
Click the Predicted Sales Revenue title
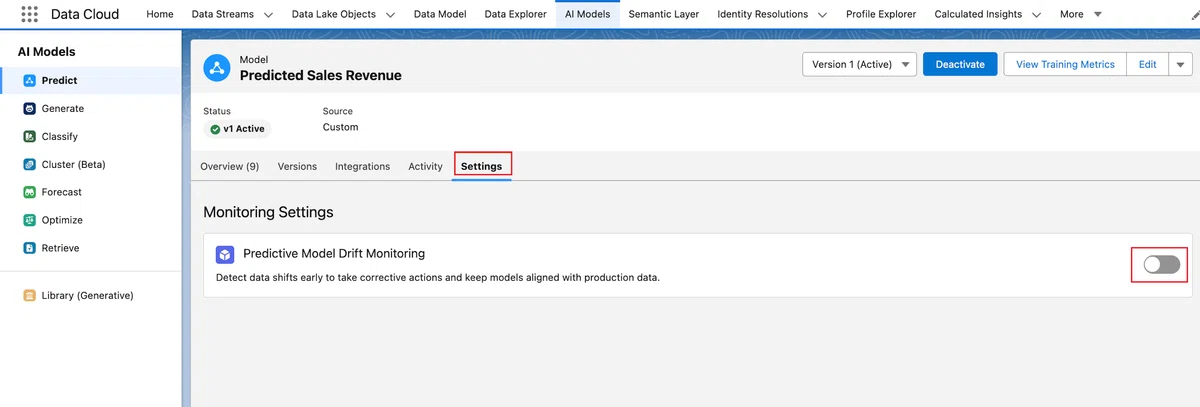(320, 76)
